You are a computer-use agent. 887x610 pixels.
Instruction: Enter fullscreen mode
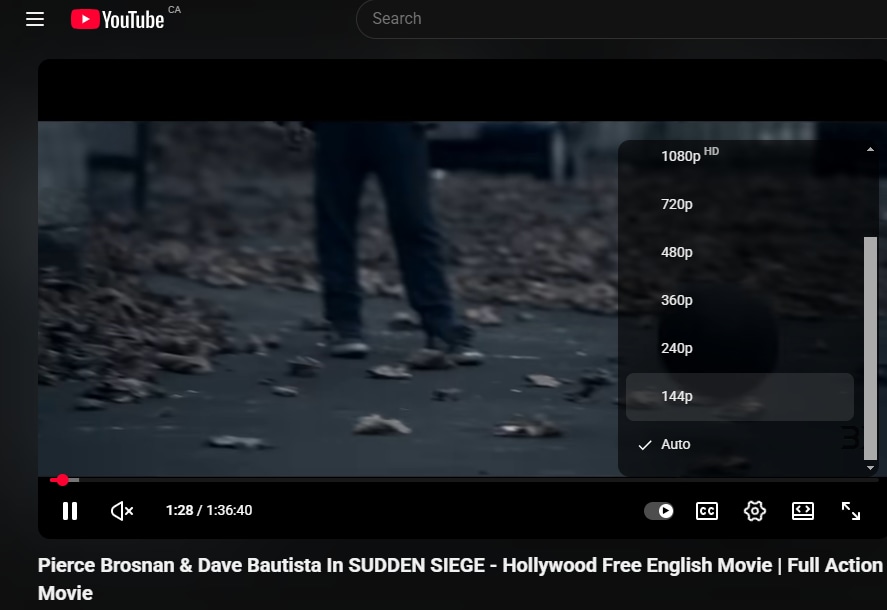[851, 511]
